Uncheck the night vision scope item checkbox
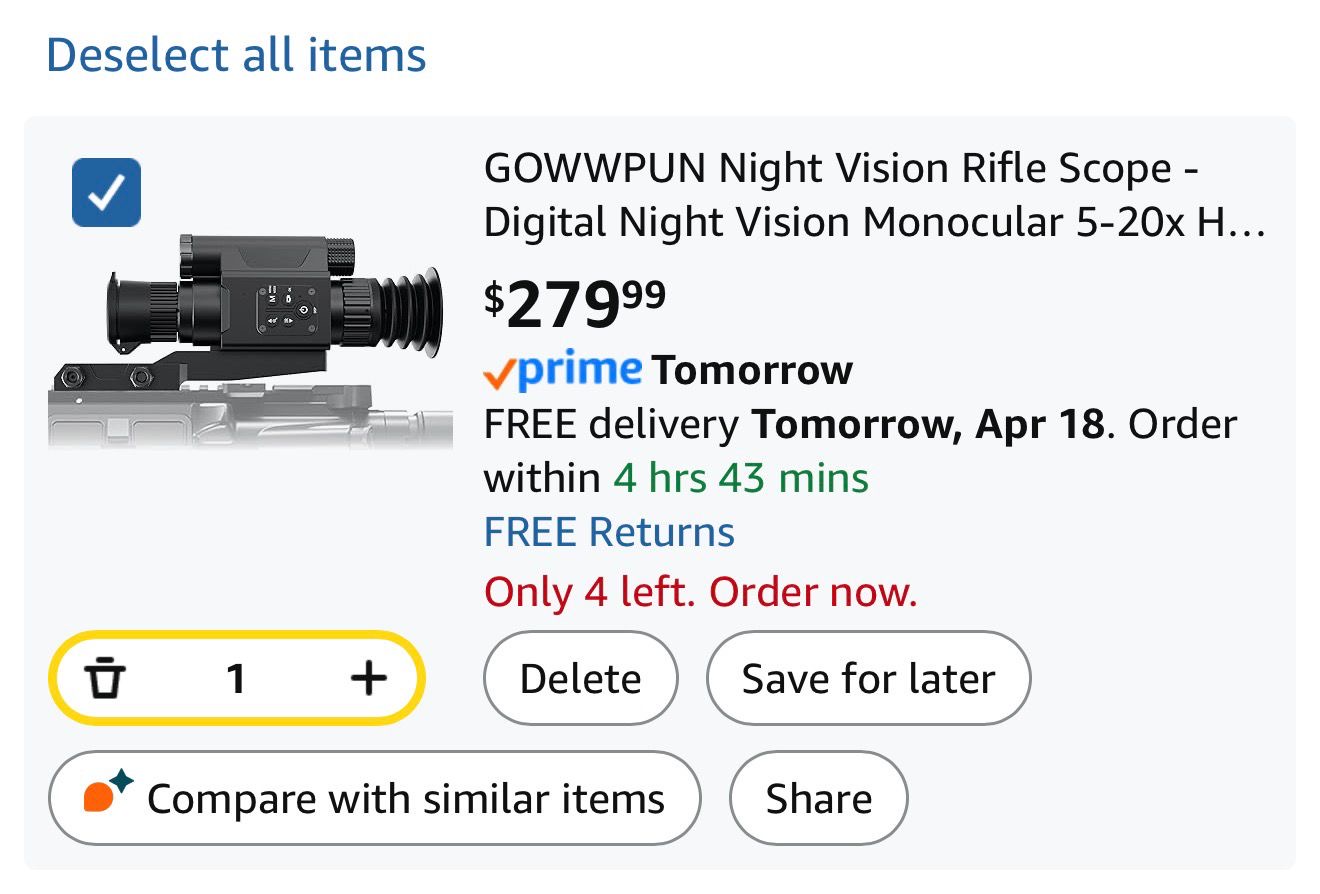This screenshot has width=1320, height=894. point(106,193)
